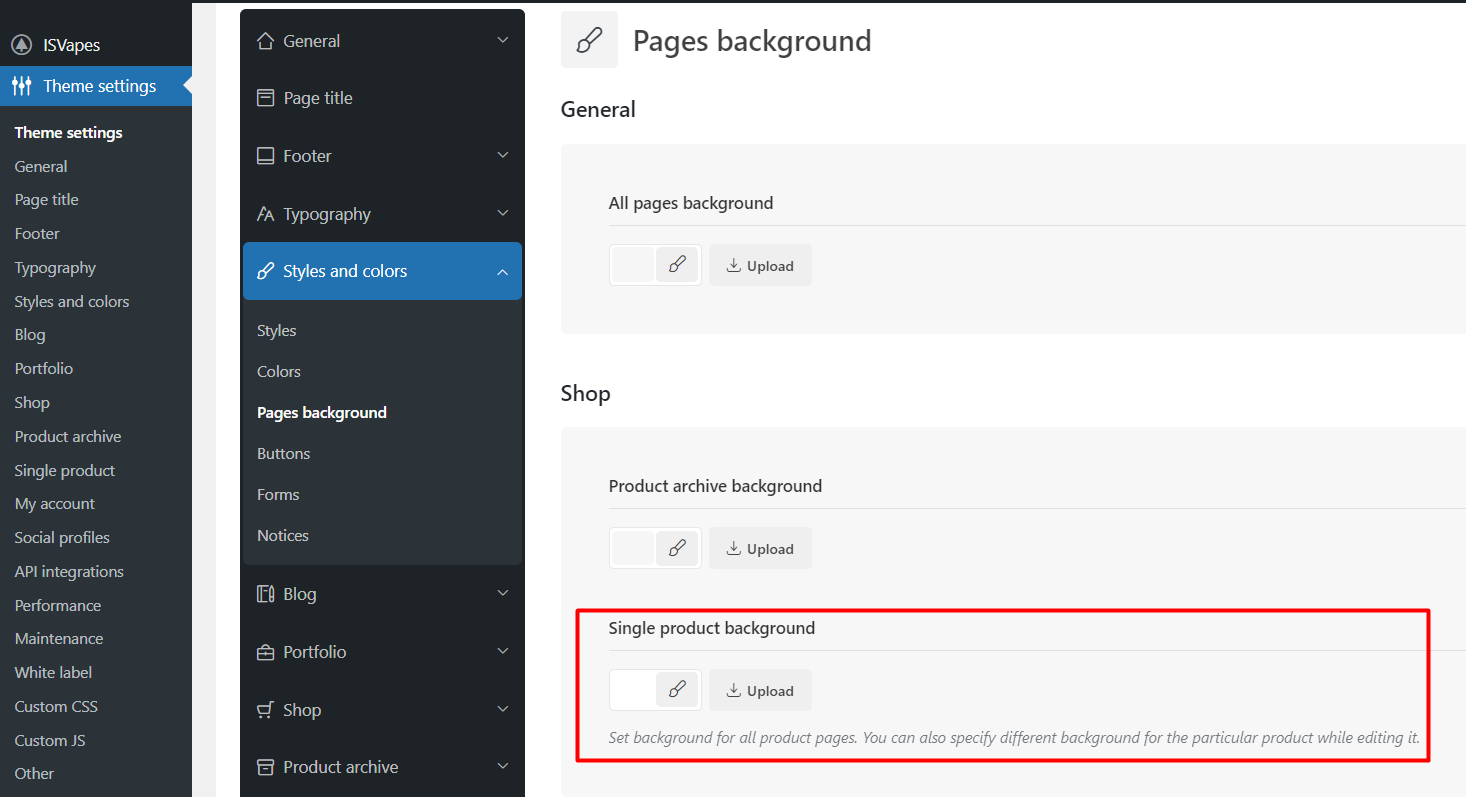Open General link in admin sidebar
Image resolution: width=1466 pixels, height=797 pixels.
click(41, 167)
